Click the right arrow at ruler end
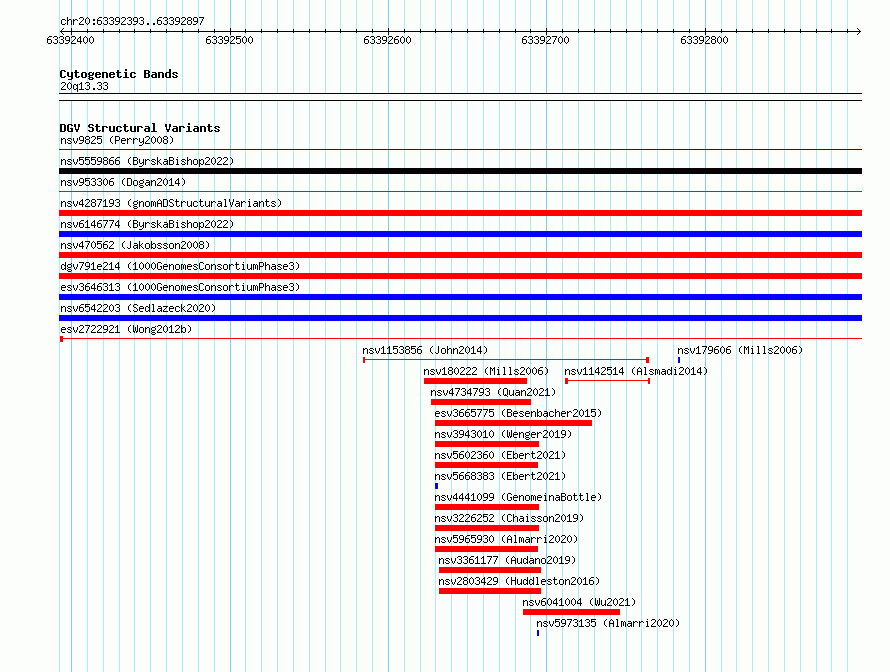890x672 pixels. 858,31
